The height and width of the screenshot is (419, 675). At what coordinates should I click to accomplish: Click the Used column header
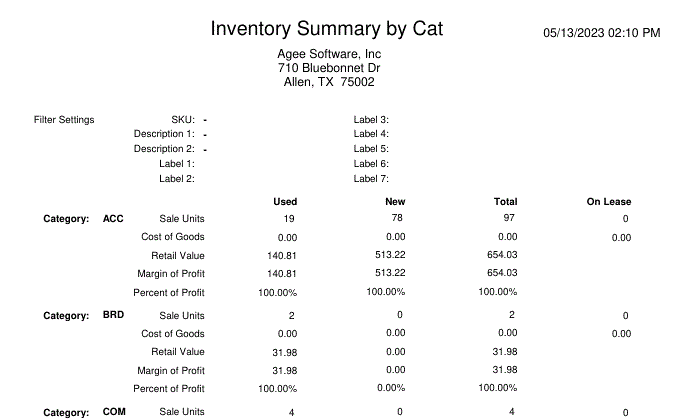pyautogui.click(x=285, y=202)
